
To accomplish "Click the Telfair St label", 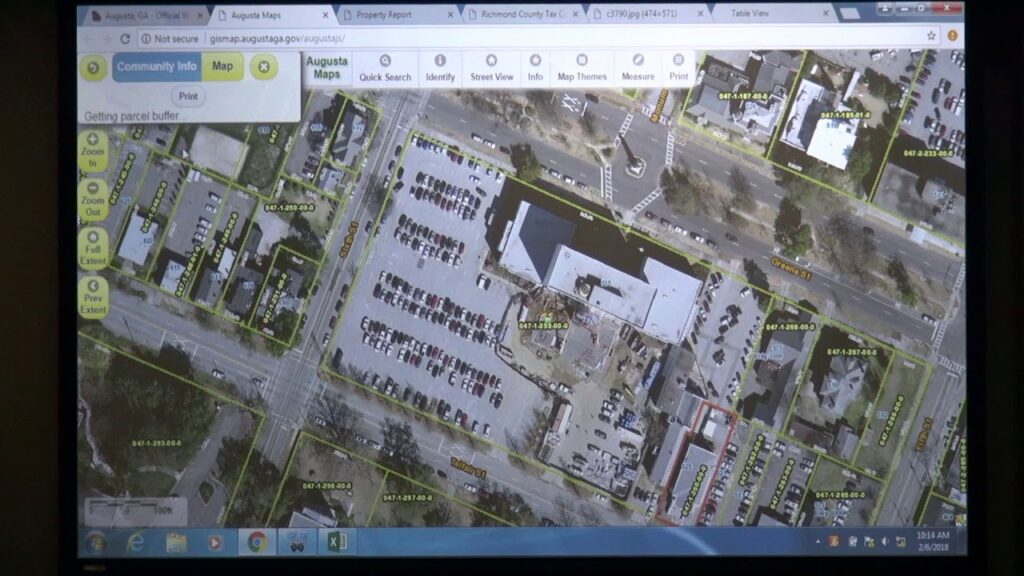I will pyautogui.click(x=468, y=467).
